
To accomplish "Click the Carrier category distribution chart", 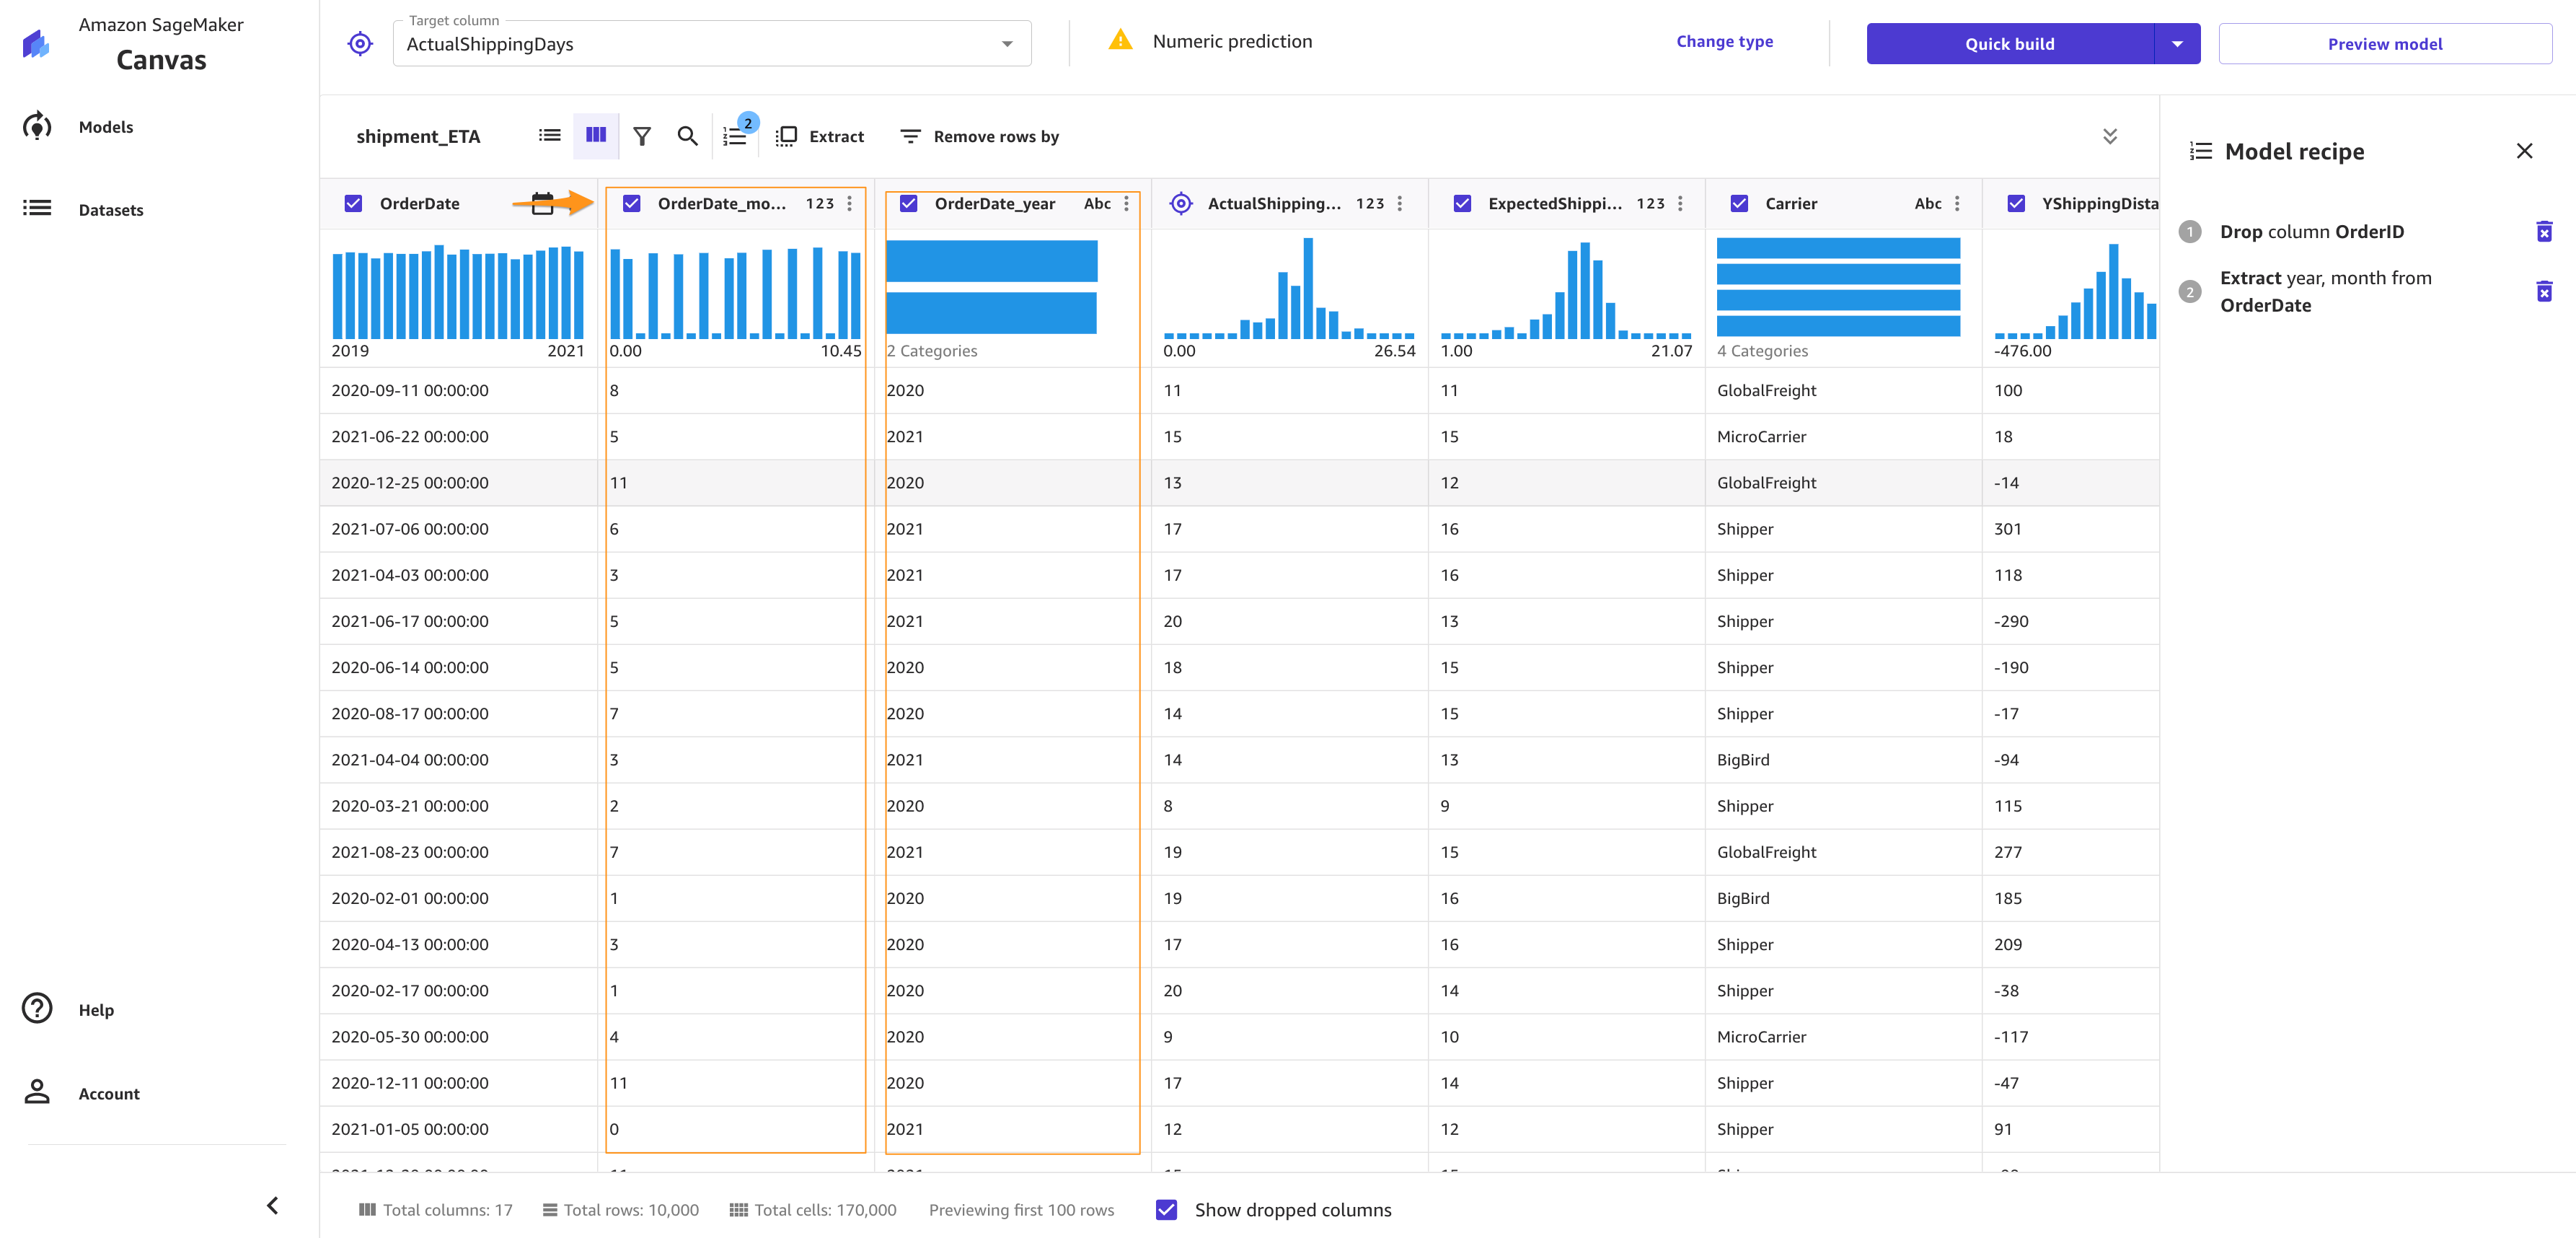I will tap(1837, 288).
